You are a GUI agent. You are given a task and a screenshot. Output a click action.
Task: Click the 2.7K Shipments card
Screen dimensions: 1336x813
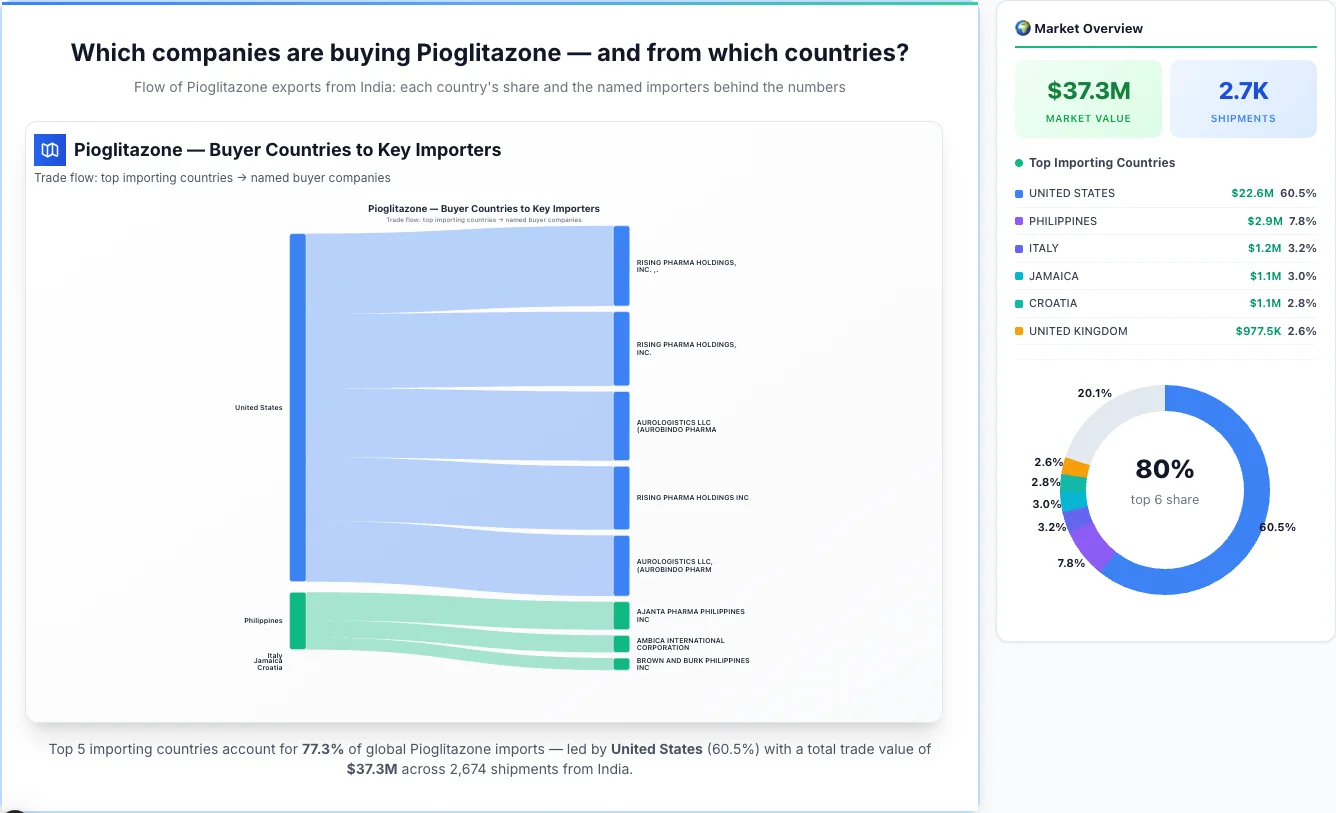pos(1243,98)
